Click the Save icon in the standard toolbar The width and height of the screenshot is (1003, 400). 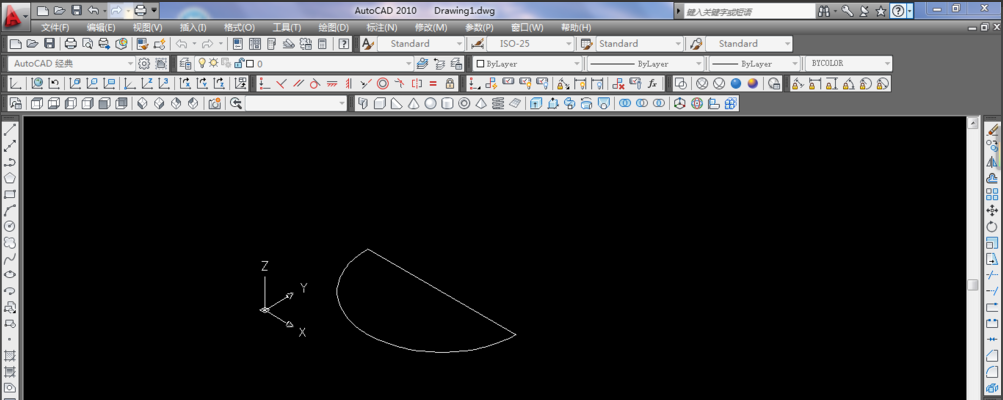coord(50,44)
